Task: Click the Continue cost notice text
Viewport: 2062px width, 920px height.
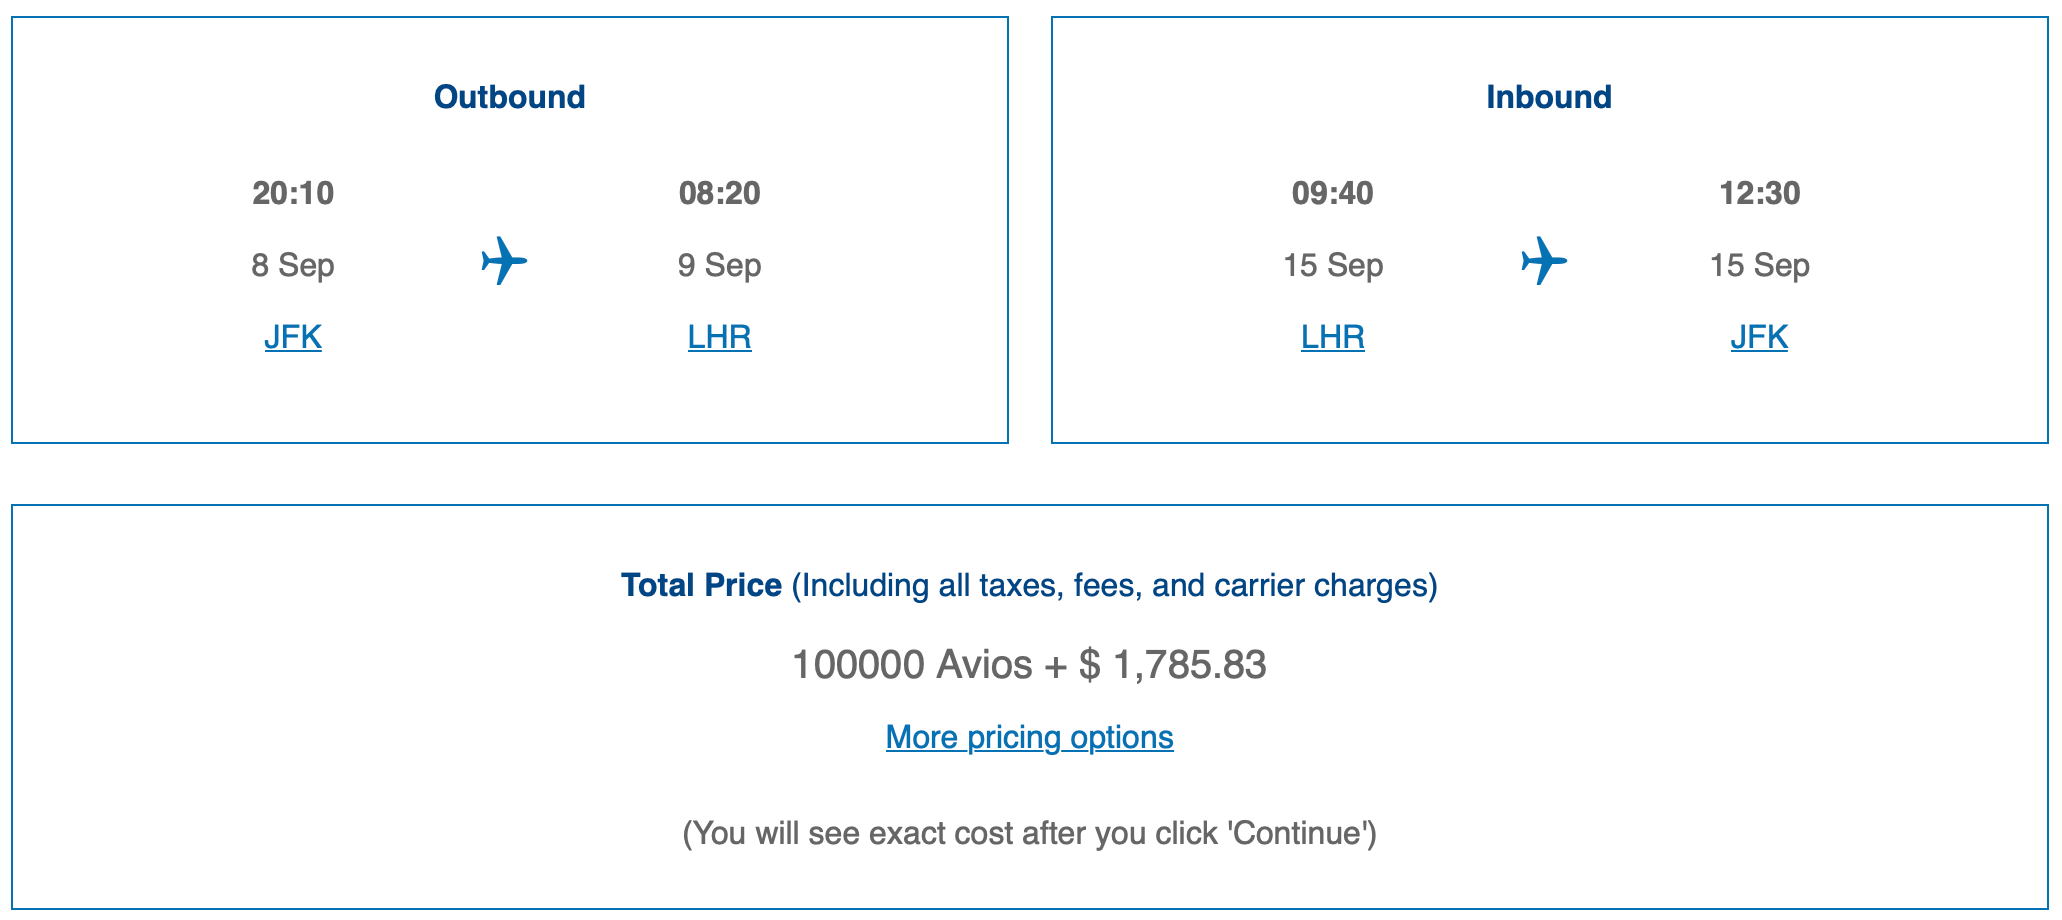Action: tap(1029, 832)
